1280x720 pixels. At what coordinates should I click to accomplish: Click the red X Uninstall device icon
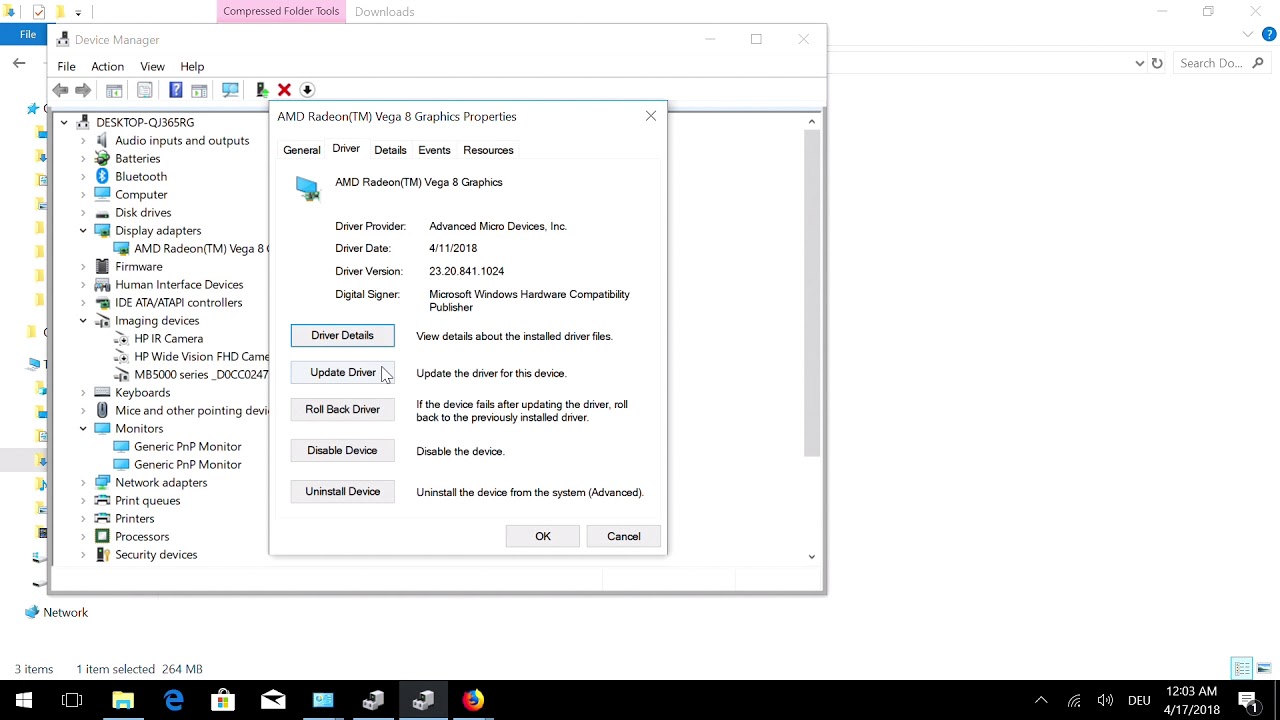coord(284,90)
